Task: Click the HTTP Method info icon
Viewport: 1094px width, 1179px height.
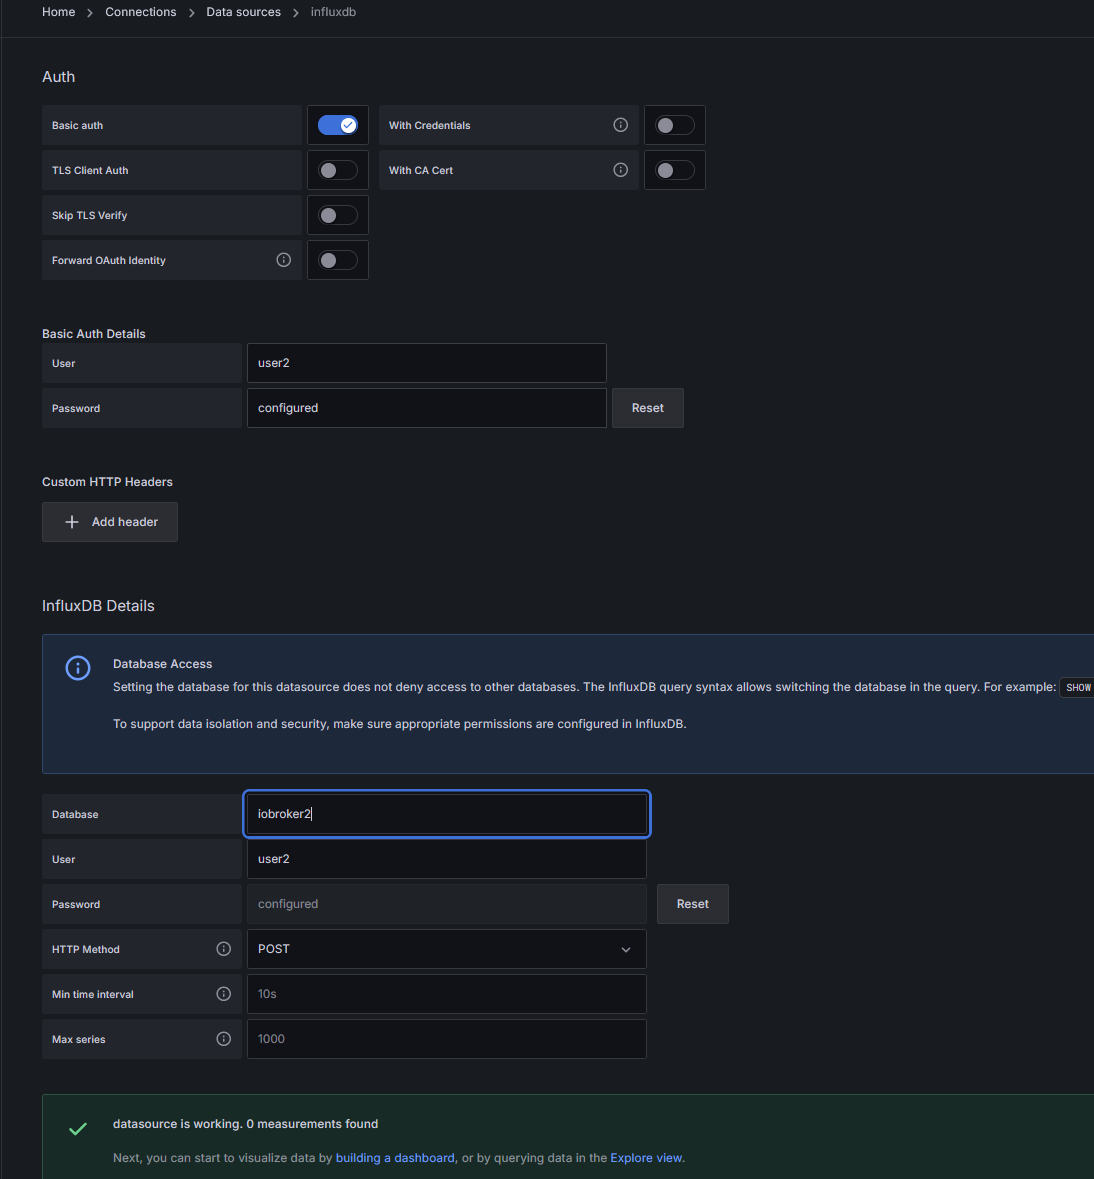Action: click(x=224, y=949)
